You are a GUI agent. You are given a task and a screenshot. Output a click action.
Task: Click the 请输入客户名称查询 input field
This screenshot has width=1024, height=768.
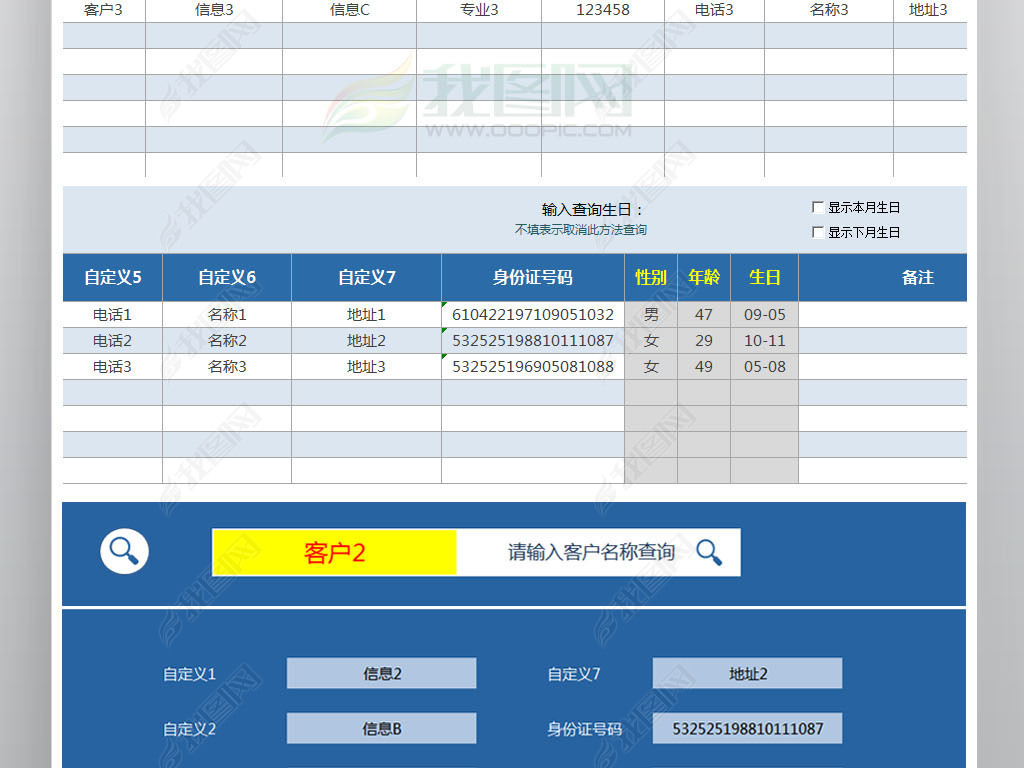(590, 551)
